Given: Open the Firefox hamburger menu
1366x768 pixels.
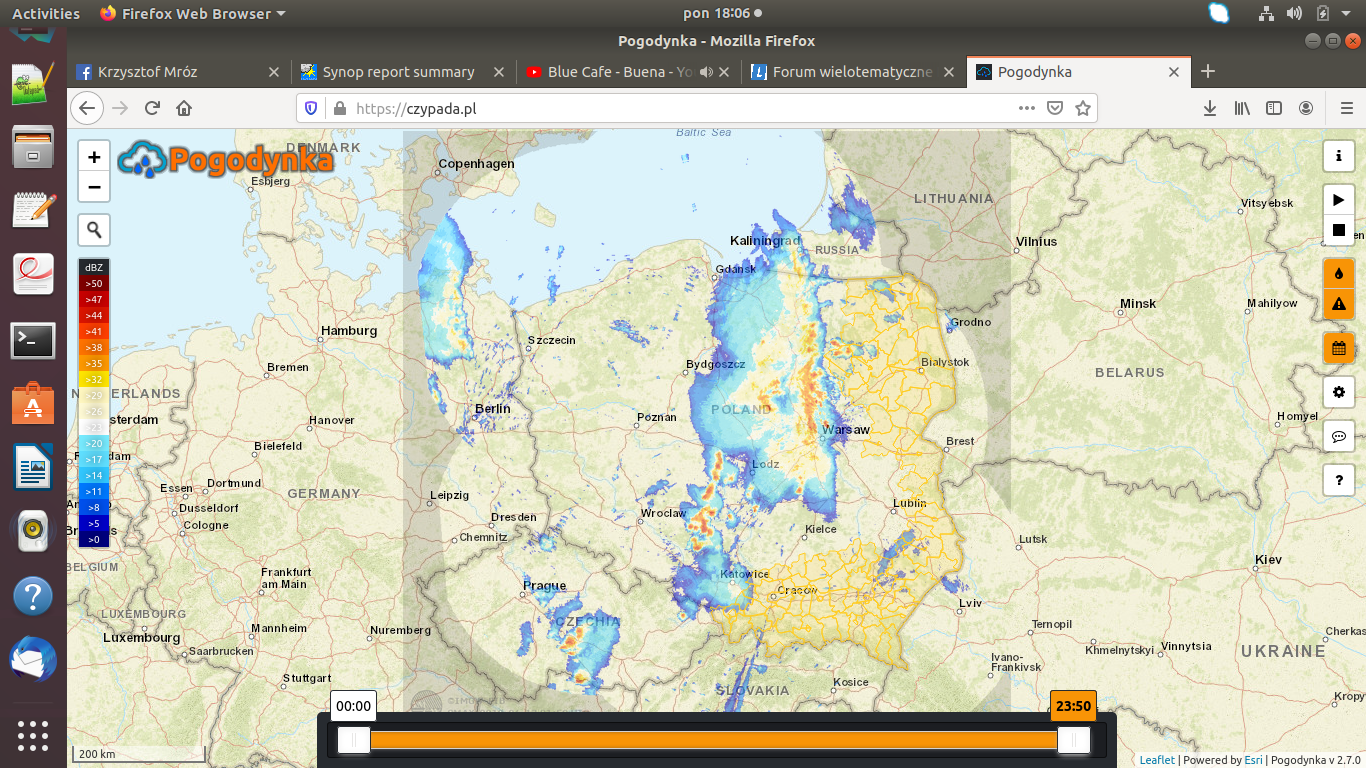Looking at the screenshot, I should pyautogui.click(x=1347, y=108).
